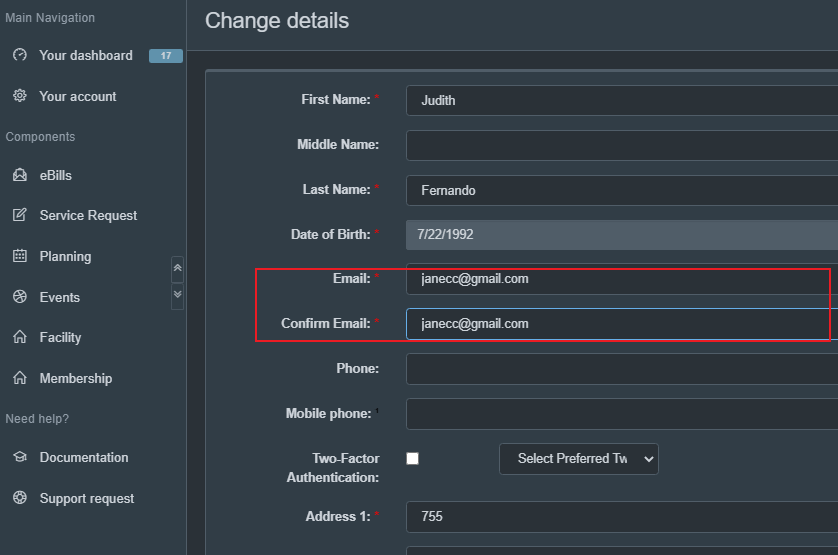
Task: Click the Facility house icon
Action: [x=19, y=337]
